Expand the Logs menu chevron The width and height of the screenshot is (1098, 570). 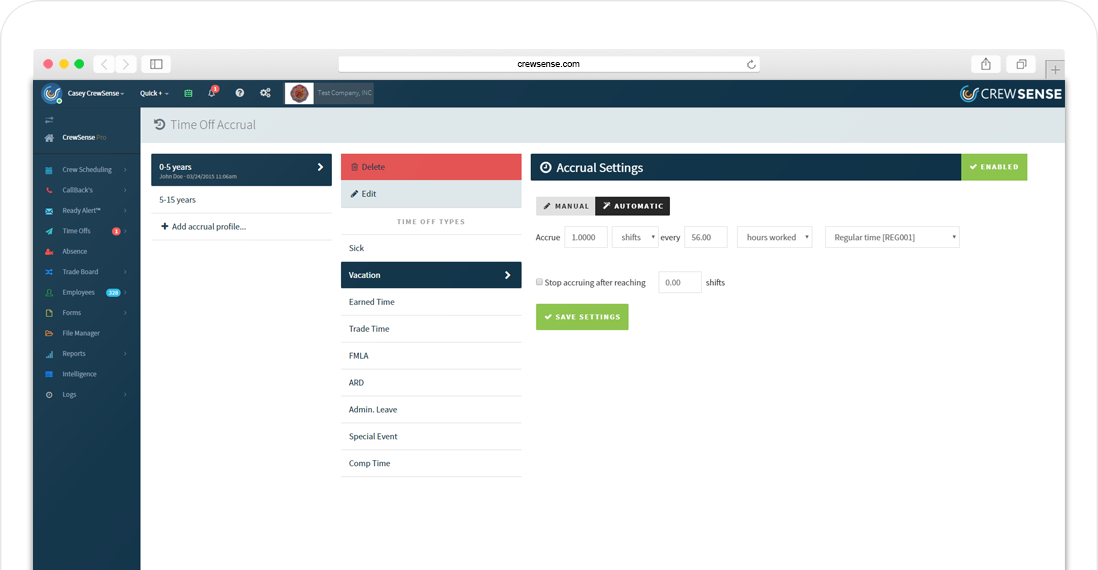(x=125, y=395)
